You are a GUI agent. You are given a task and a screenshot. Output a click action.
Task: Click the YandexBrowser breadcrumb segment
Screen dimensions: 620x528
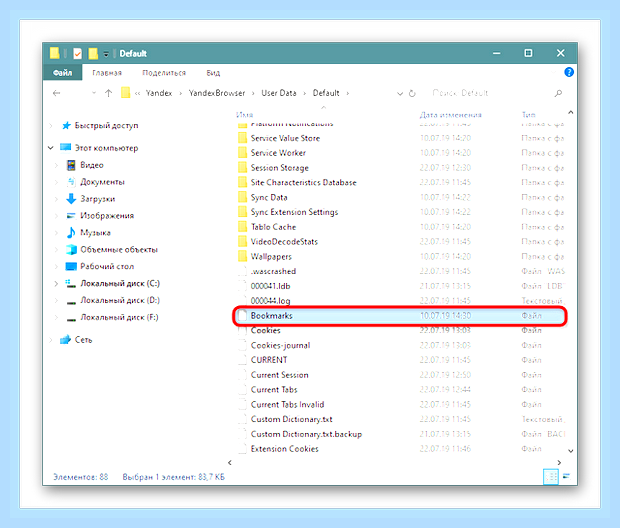coord(217,93)
